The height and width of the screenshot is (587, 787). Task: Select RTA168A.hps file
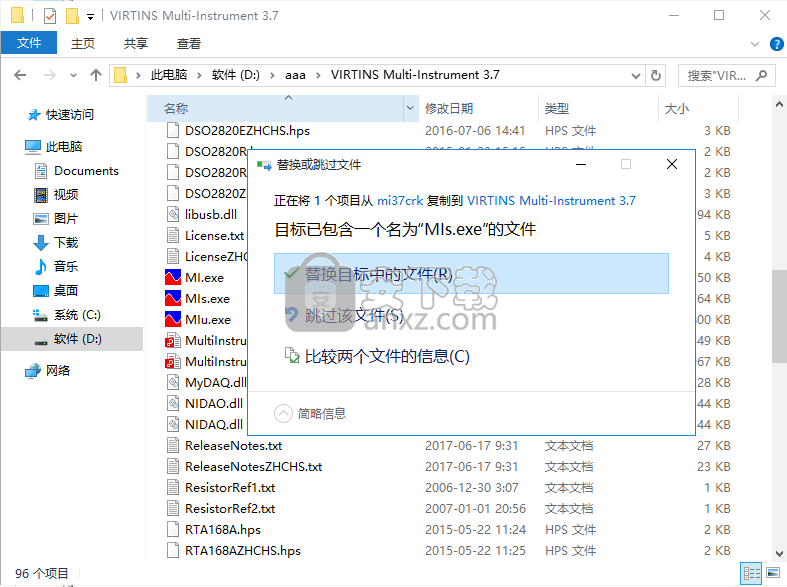coord(223,530)
